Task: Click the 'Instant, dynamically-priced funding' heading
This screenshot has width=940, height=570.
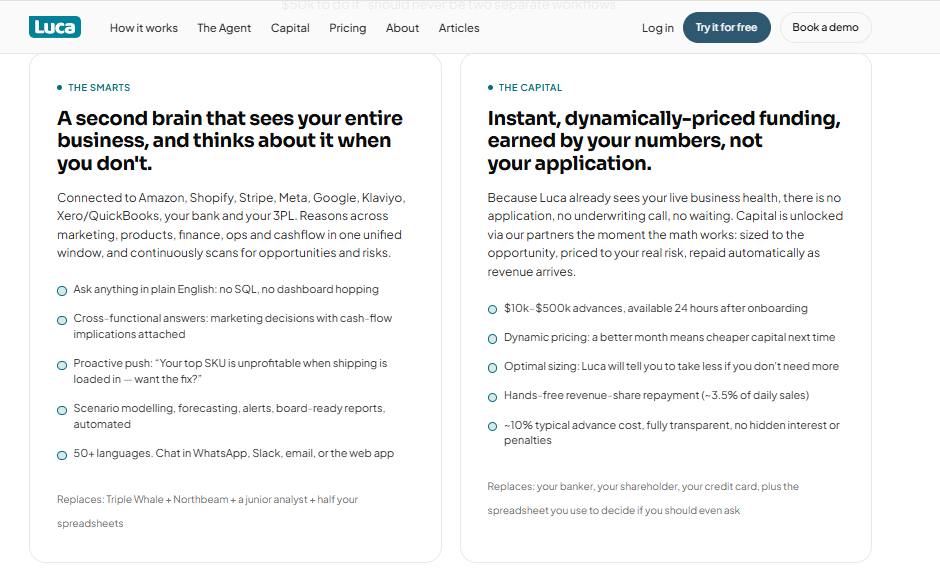Action: coord(664,140)
